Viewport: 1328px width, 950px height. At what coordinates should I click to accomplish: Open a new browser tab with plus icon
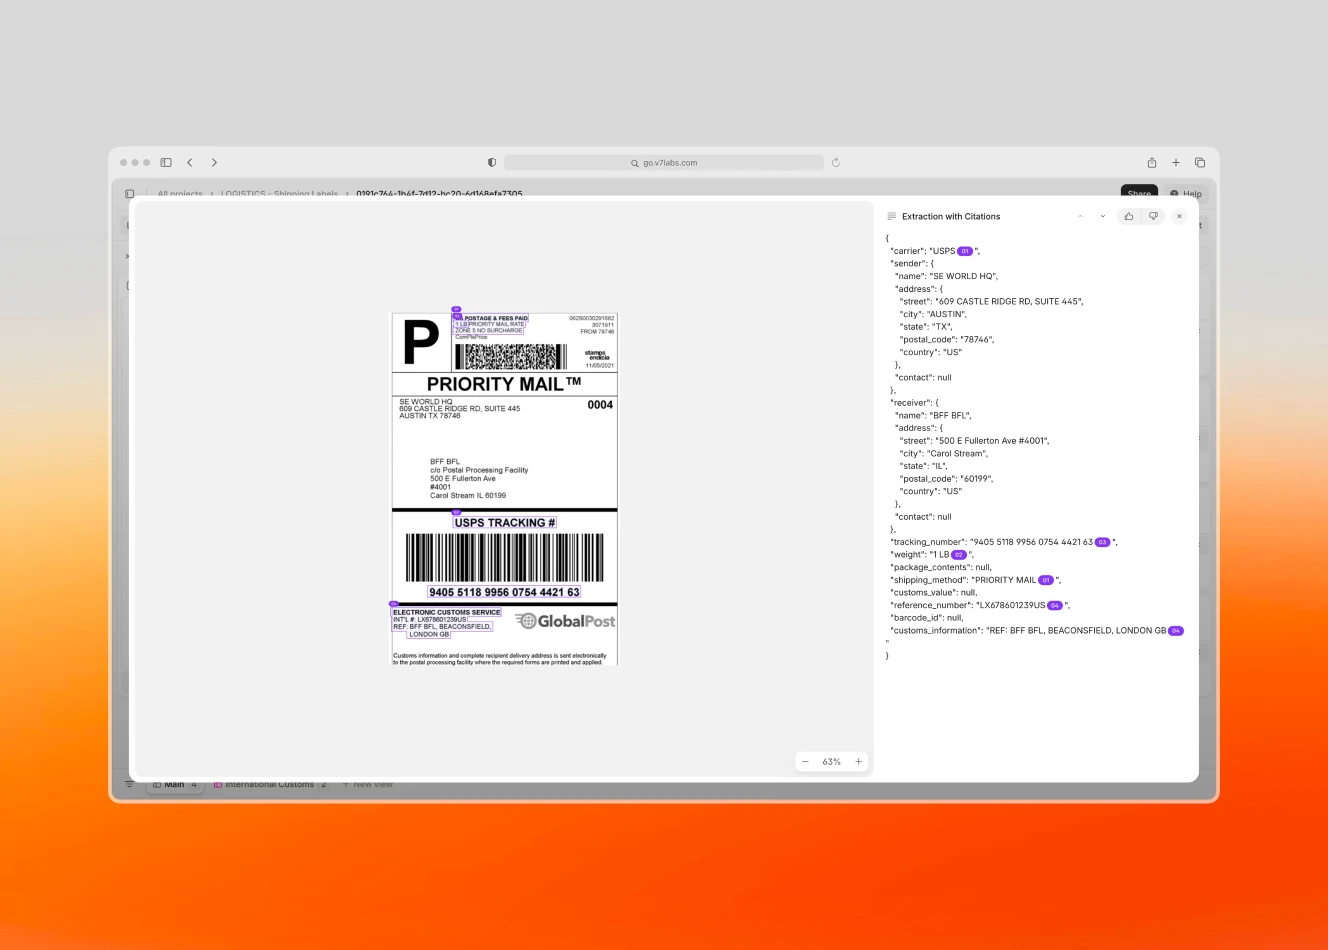pos(1176,162)
